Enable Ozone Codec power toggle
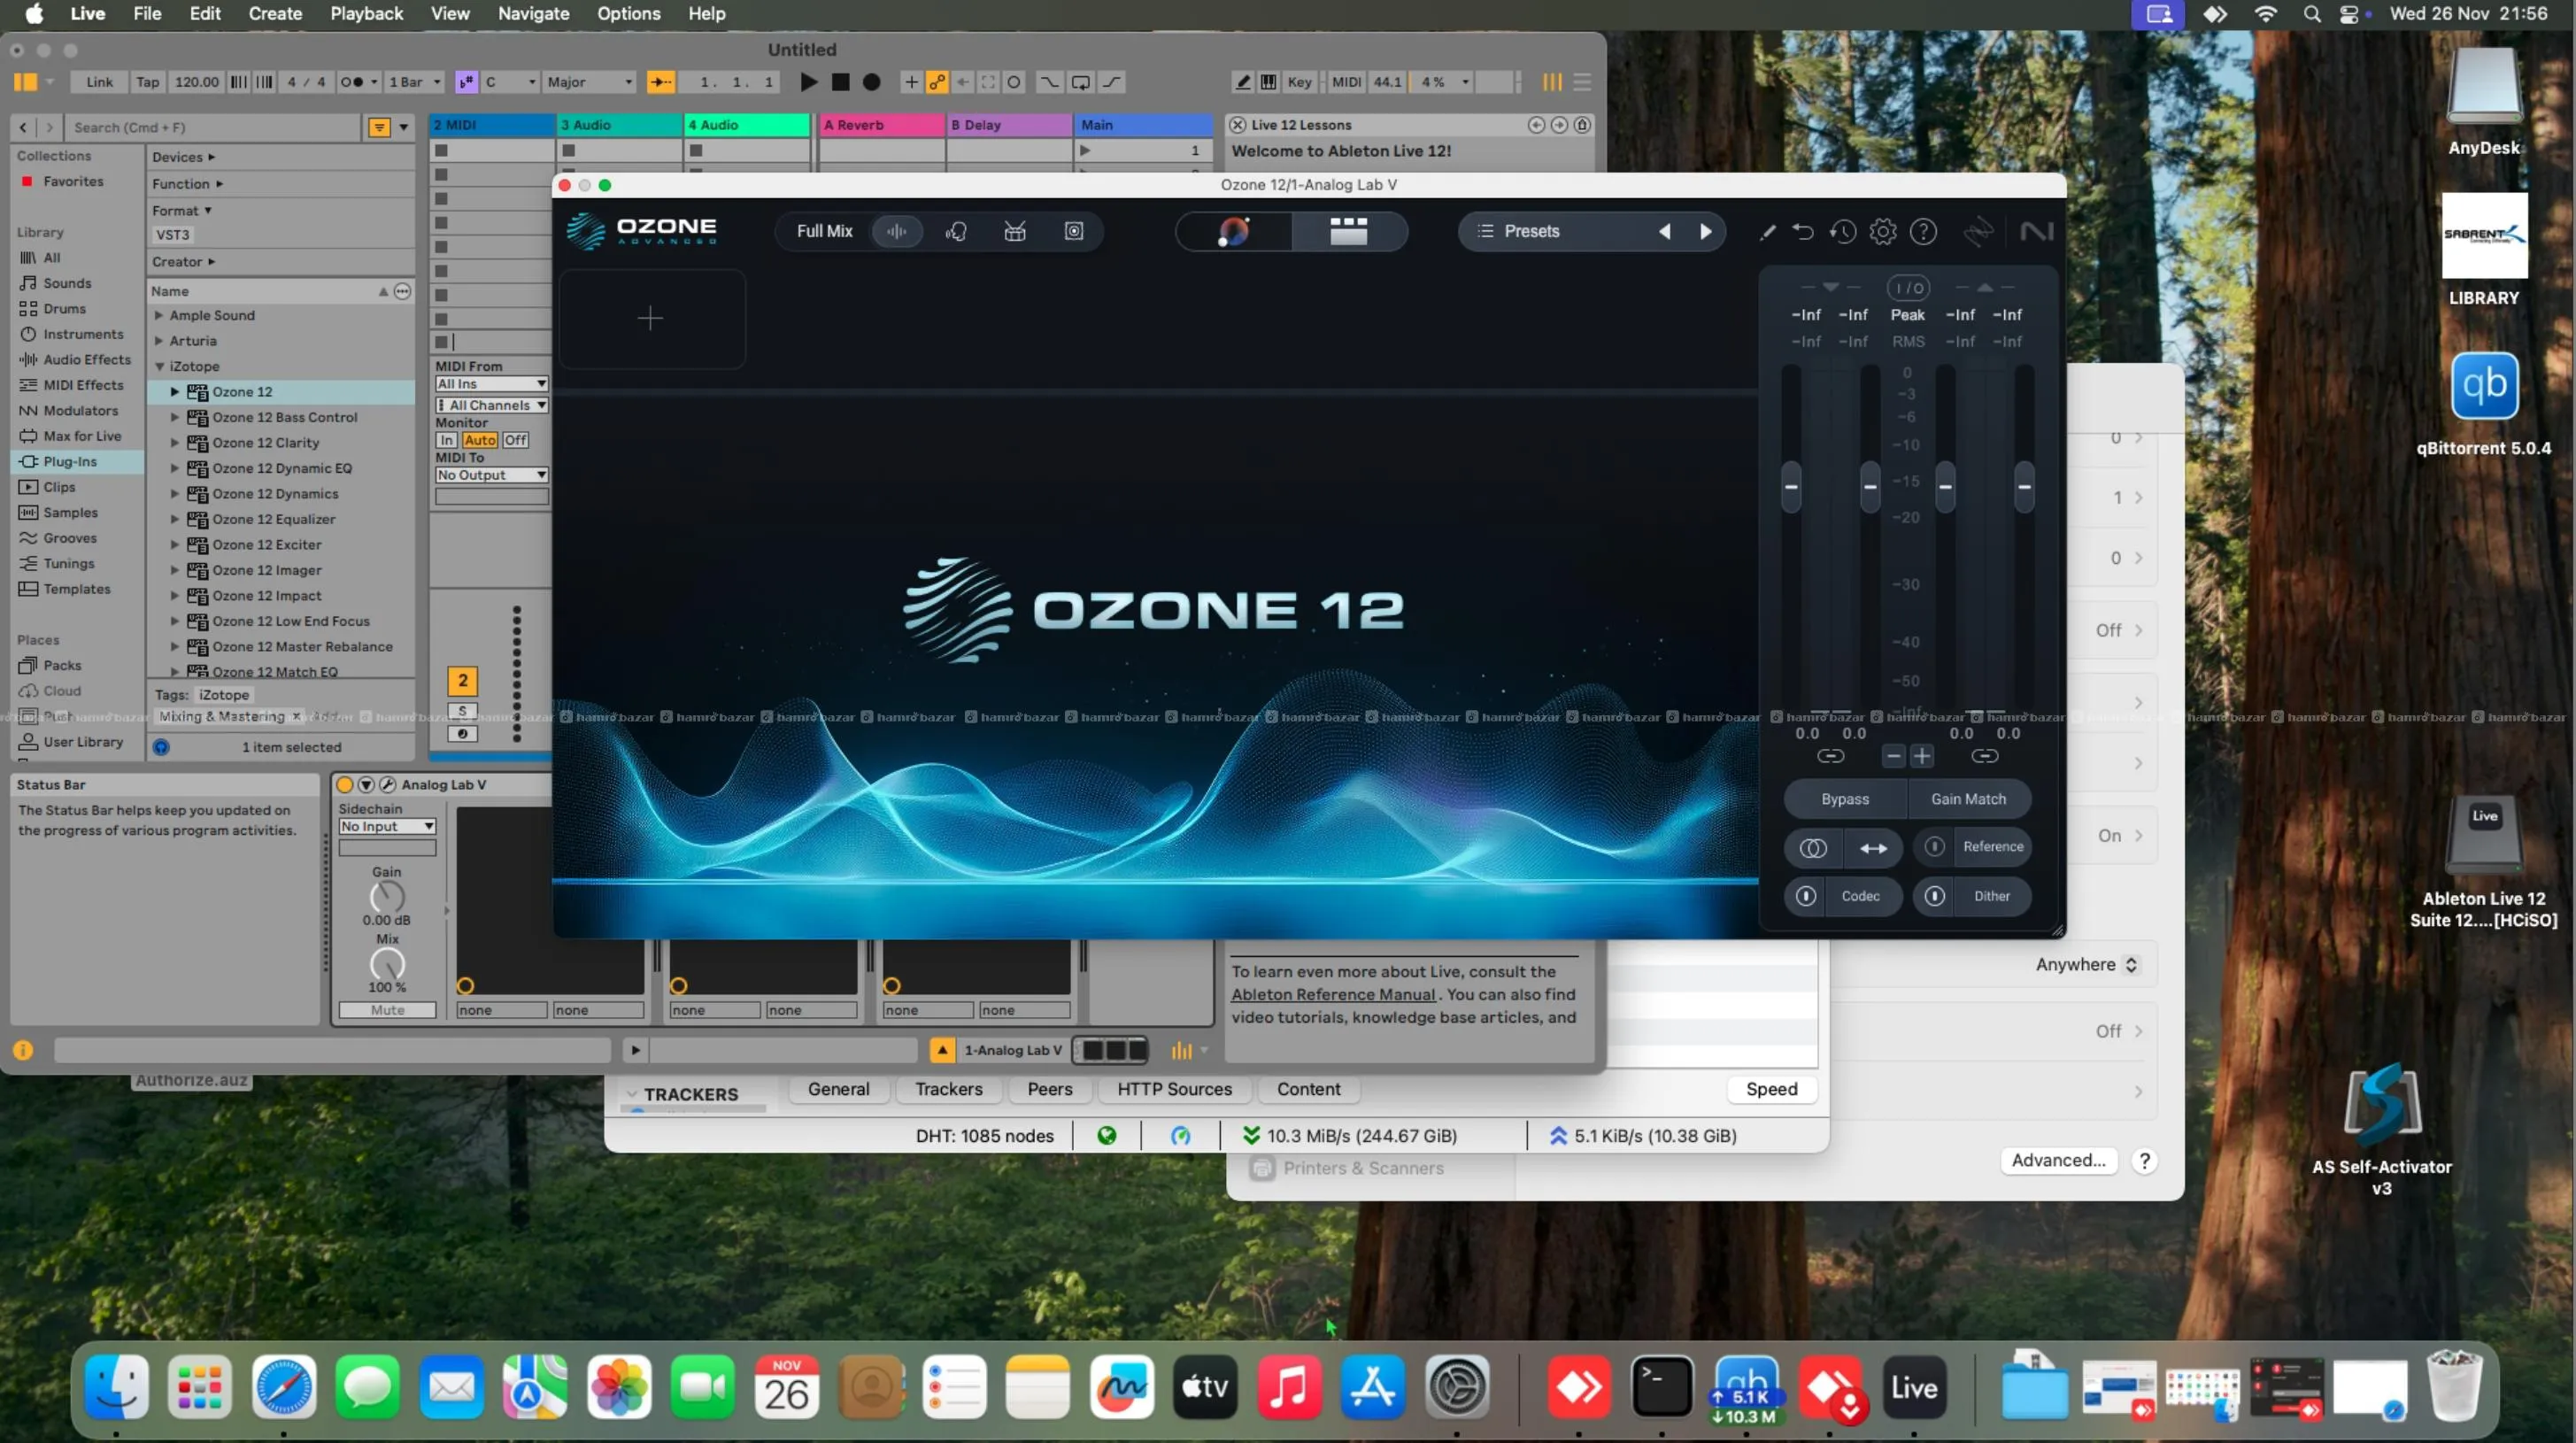 click(x=1806, y=896)
